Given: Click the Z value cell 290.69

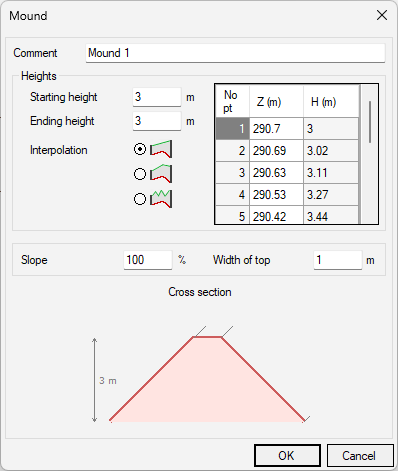Looking at the screenshot, I should coord(276,151).
